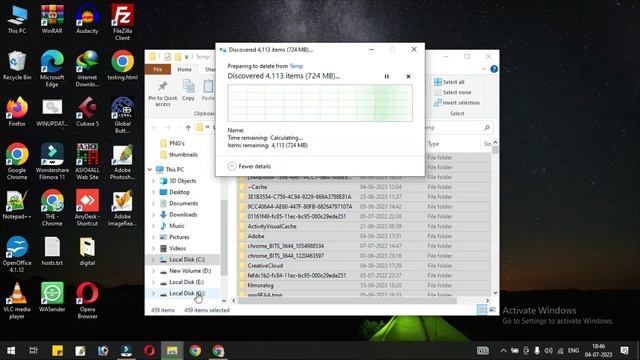640x360 pixels.
Task: Select the CreativeCloud folder row
Action: [x=364, y=266]
